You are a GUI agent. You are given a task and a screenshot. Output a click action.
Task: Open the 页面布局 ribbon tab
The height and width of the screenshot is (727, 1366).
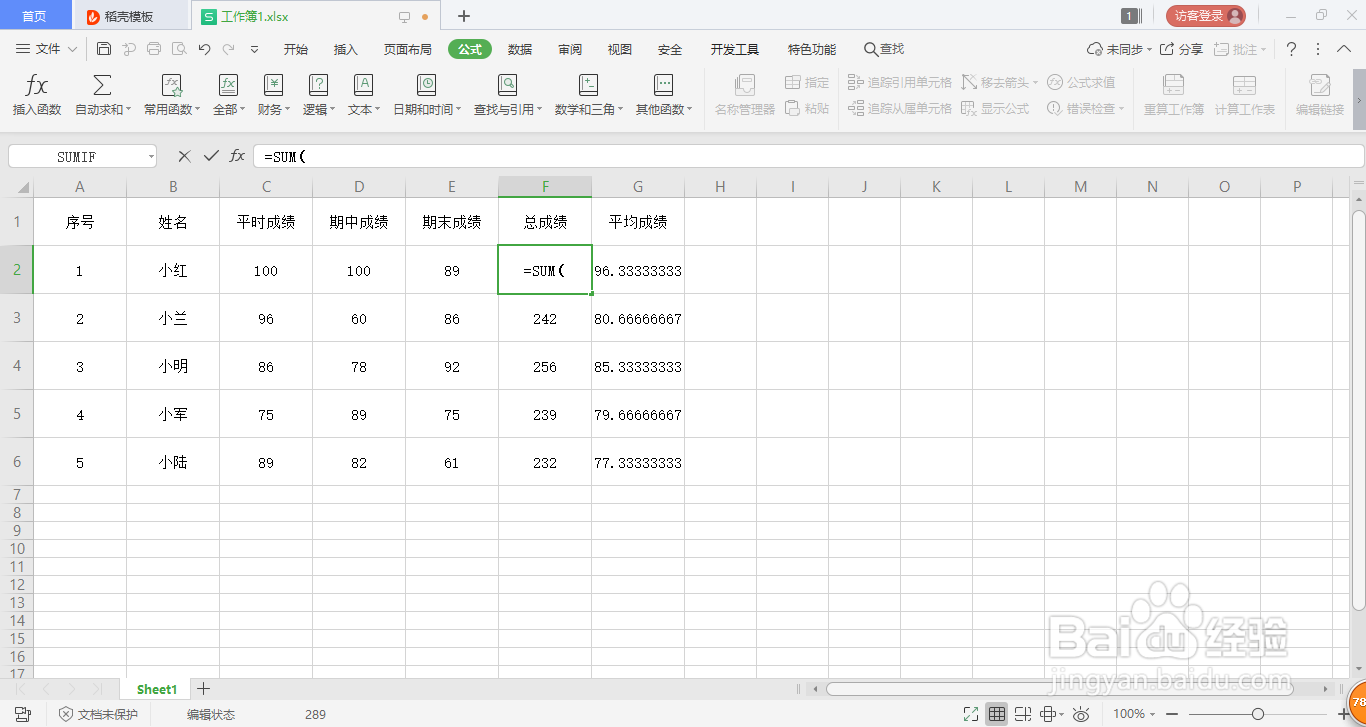coord(406,48)
